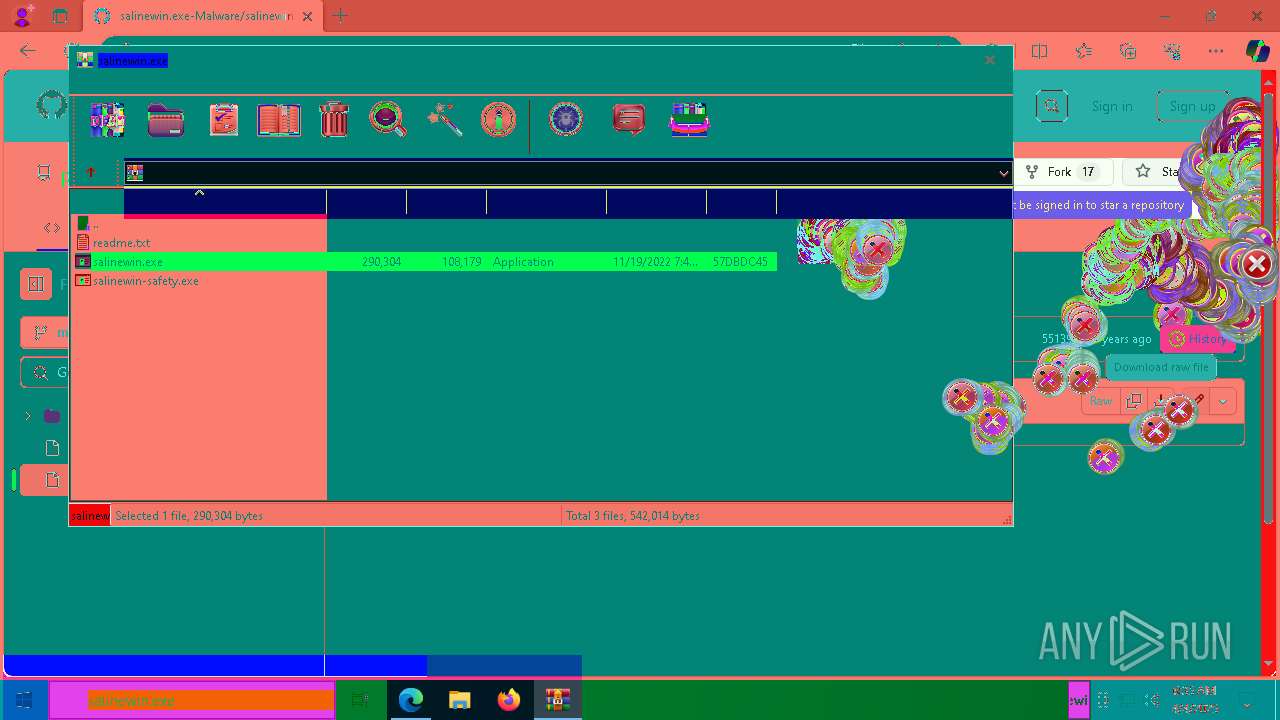The width and height of the screenshot is (1280, 720).
Task: Click the Add icon in the WinRAR toolbar
Action: tap(107, 120)
